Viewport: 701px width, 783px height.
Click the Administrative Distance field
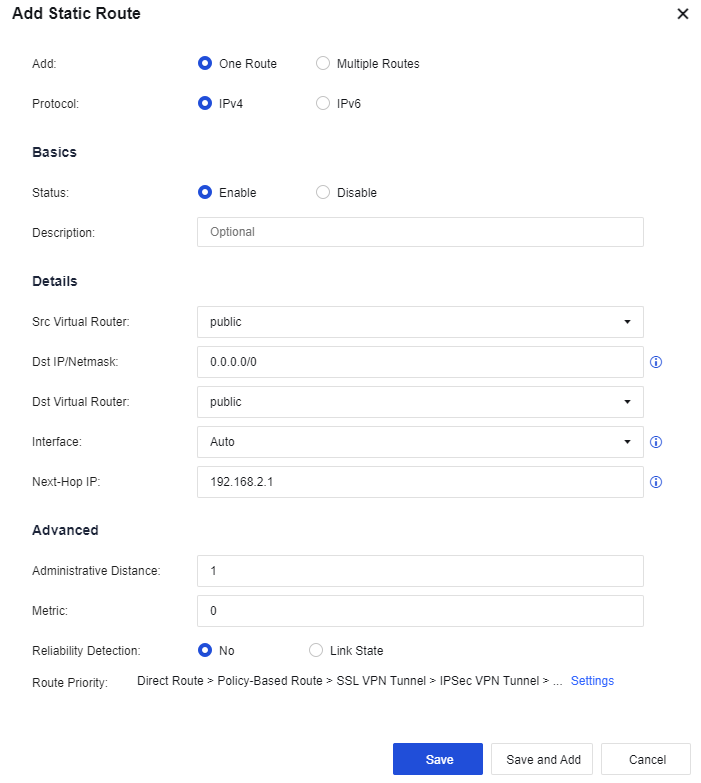(420, 571)
